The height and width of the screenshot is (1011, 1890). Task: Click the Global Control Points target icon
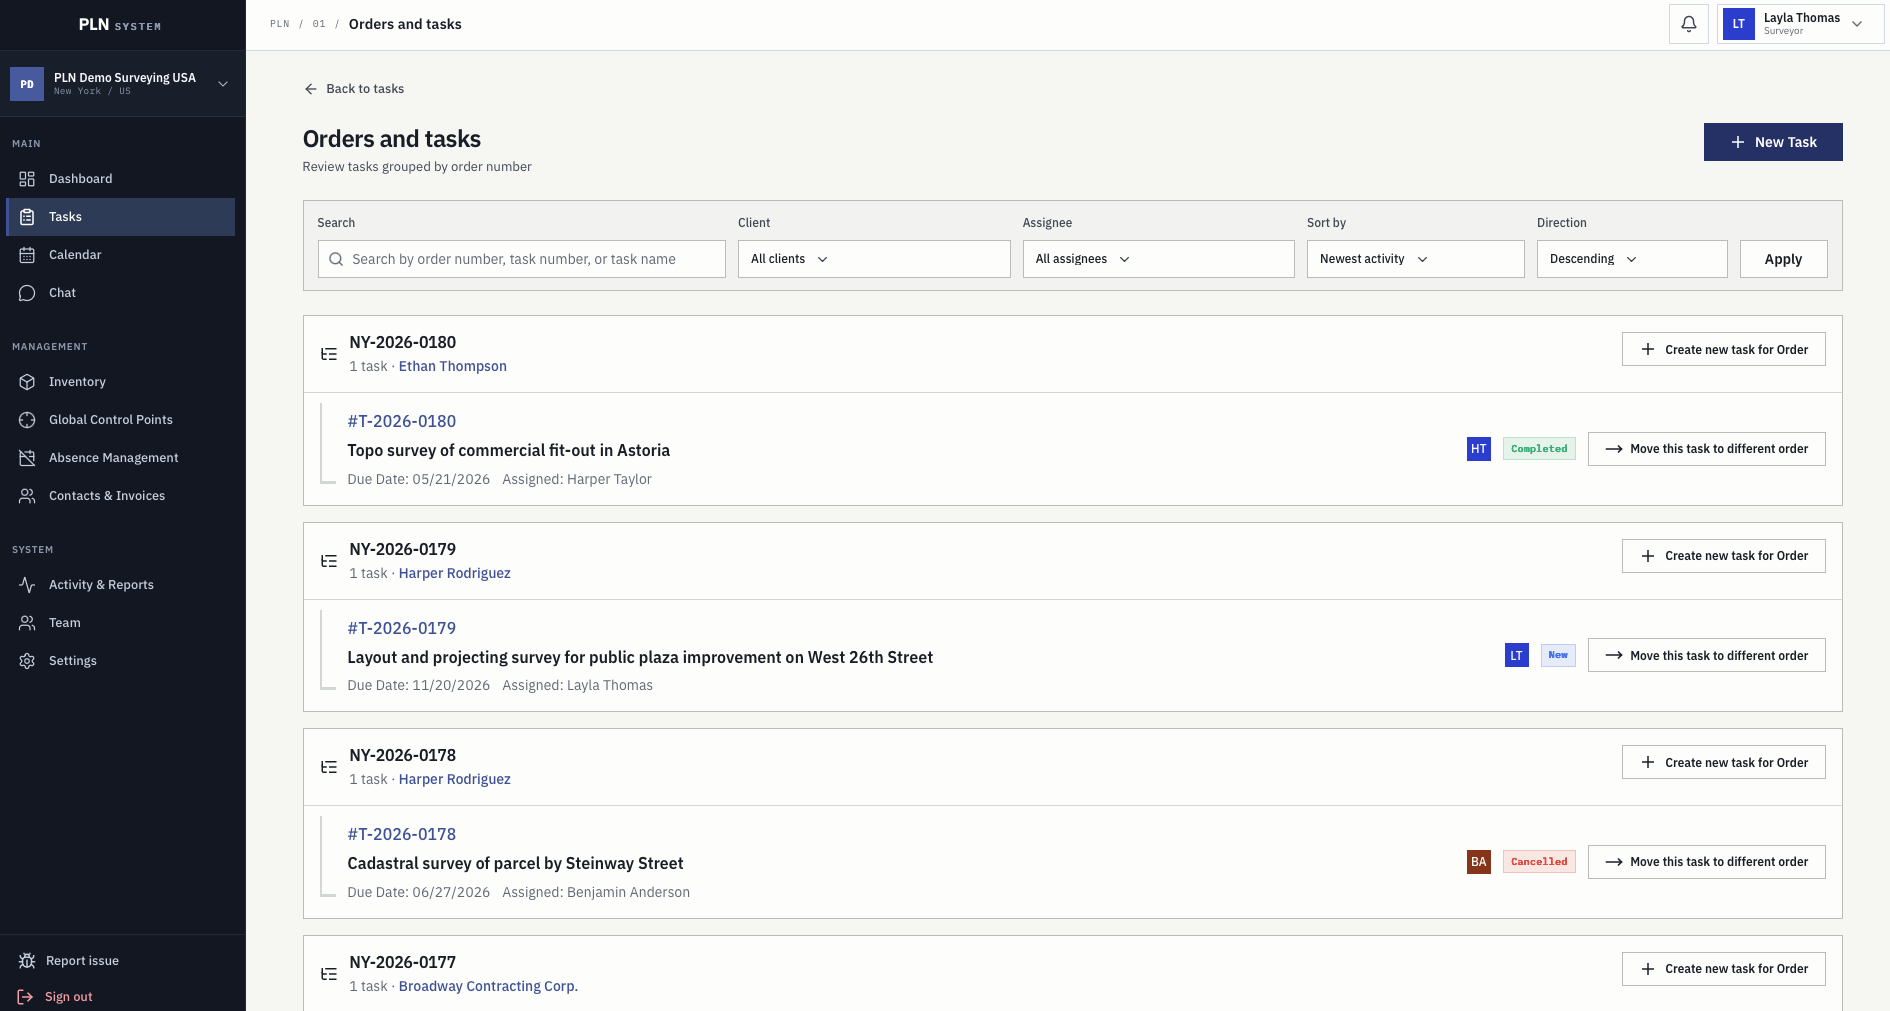27,420
